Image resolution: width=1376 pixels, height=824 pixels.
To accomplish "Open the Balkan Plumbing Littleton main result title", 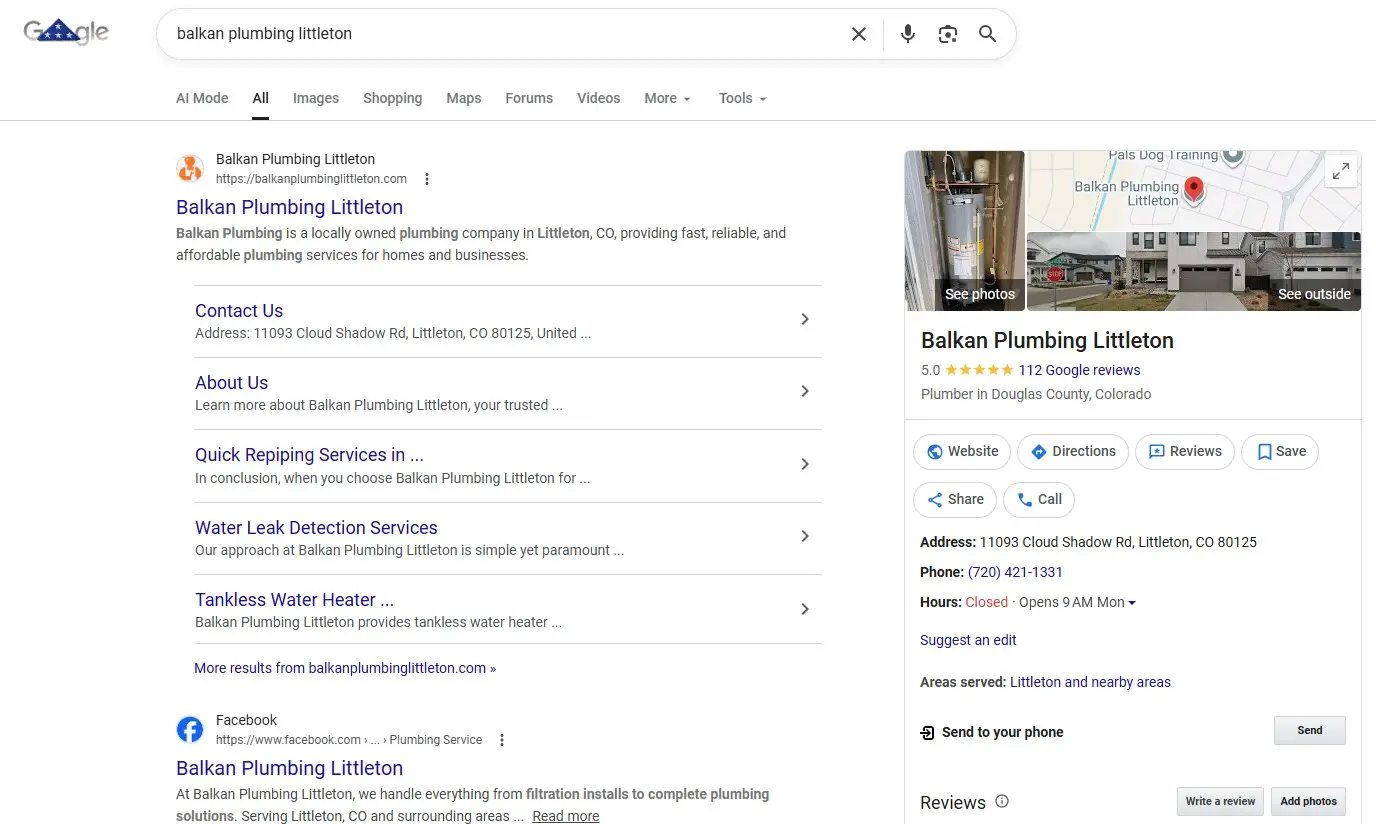I will coord(289,207).
